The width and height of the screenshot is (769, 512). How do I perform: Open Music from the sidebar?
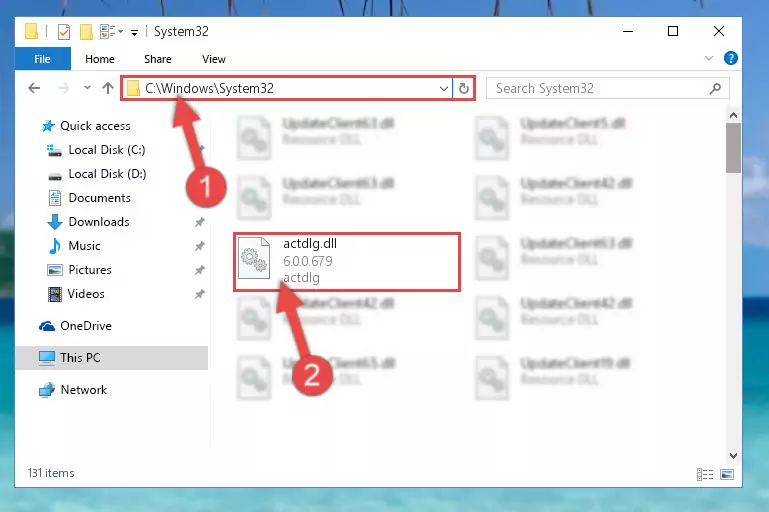(x=84, y=246)
